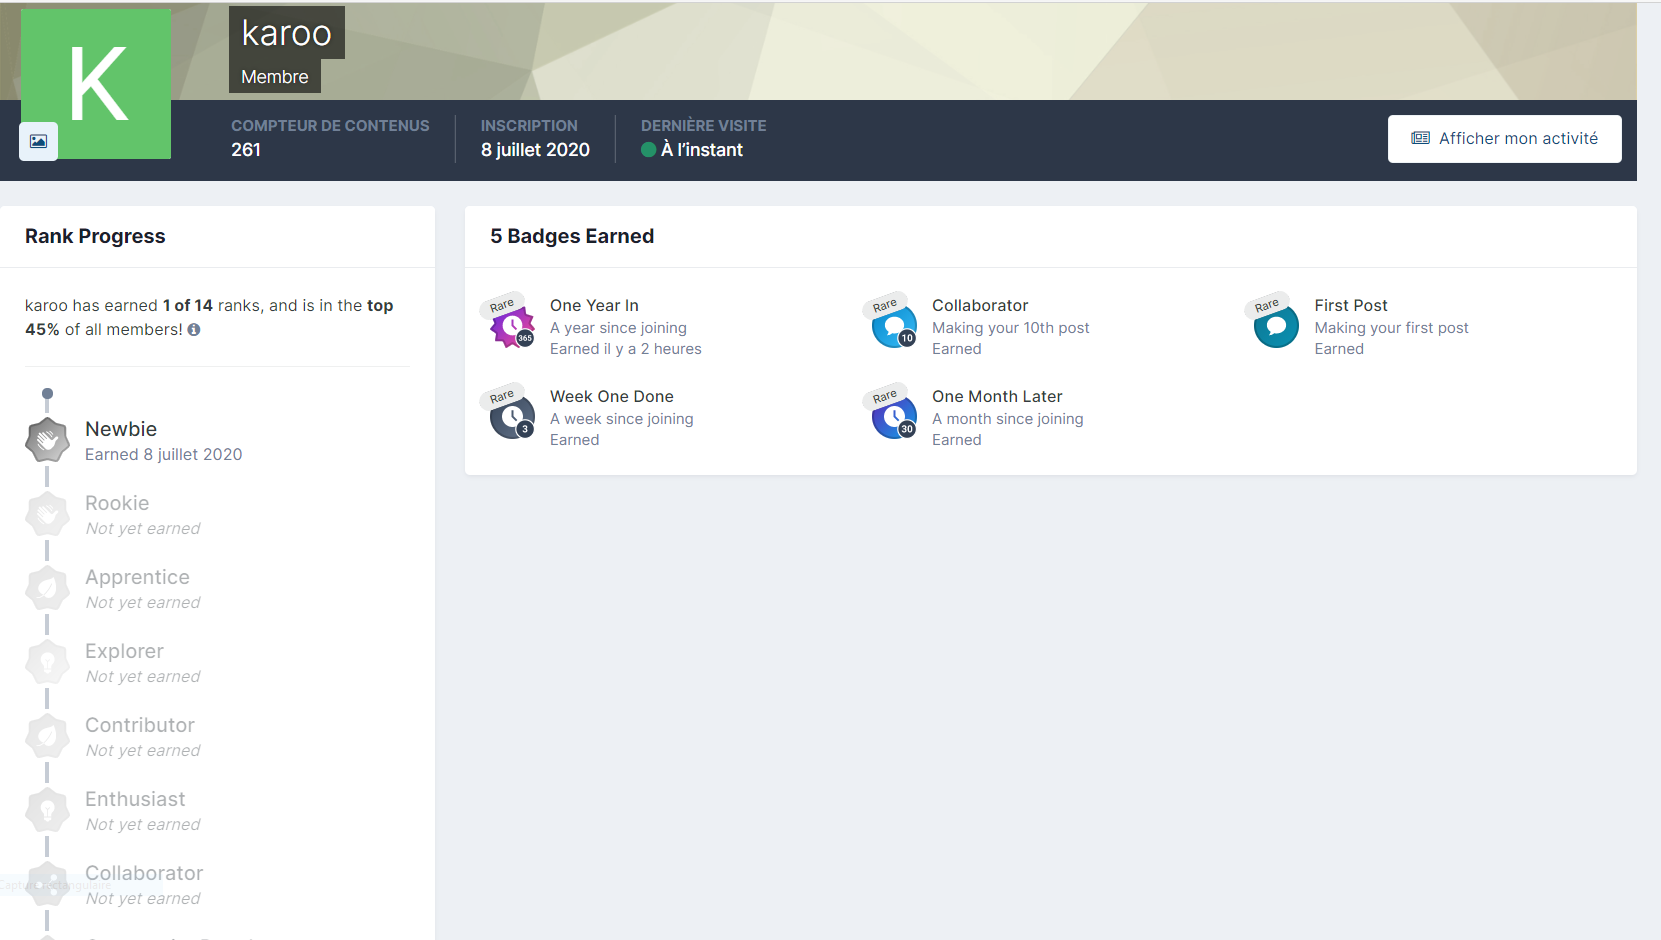
Task: Click the Explorer rank icon
Action: [47, 663]
